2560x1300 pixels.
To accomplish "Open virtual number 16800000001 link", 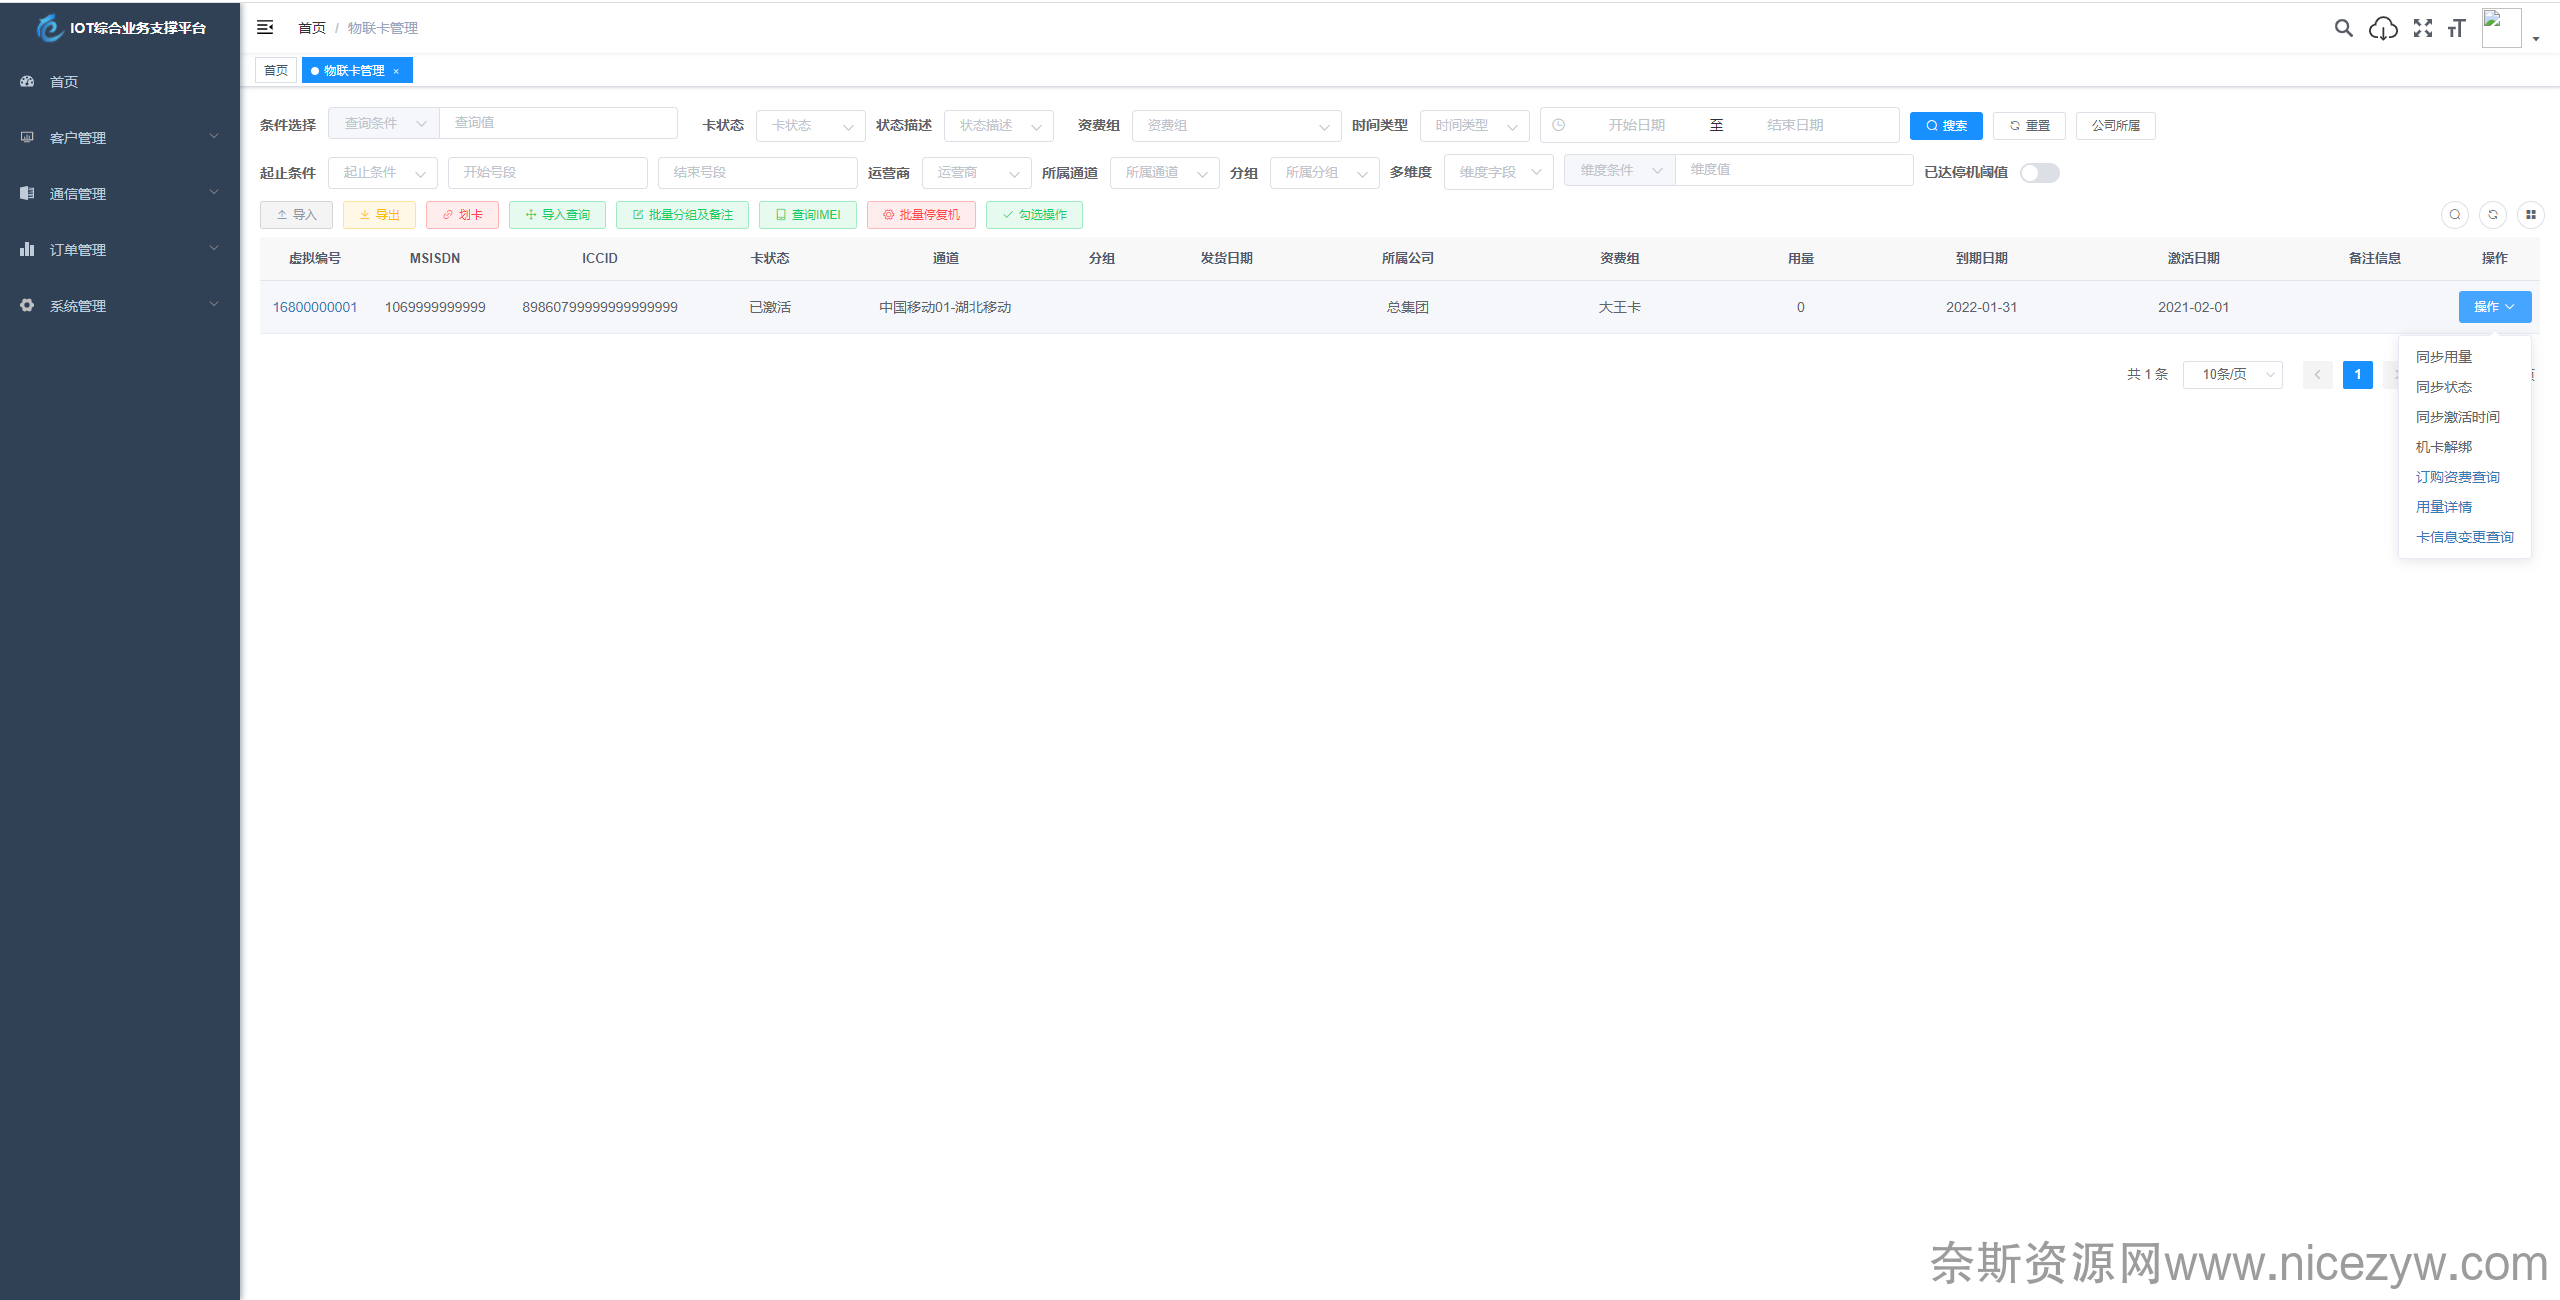I will pos(315,307).
